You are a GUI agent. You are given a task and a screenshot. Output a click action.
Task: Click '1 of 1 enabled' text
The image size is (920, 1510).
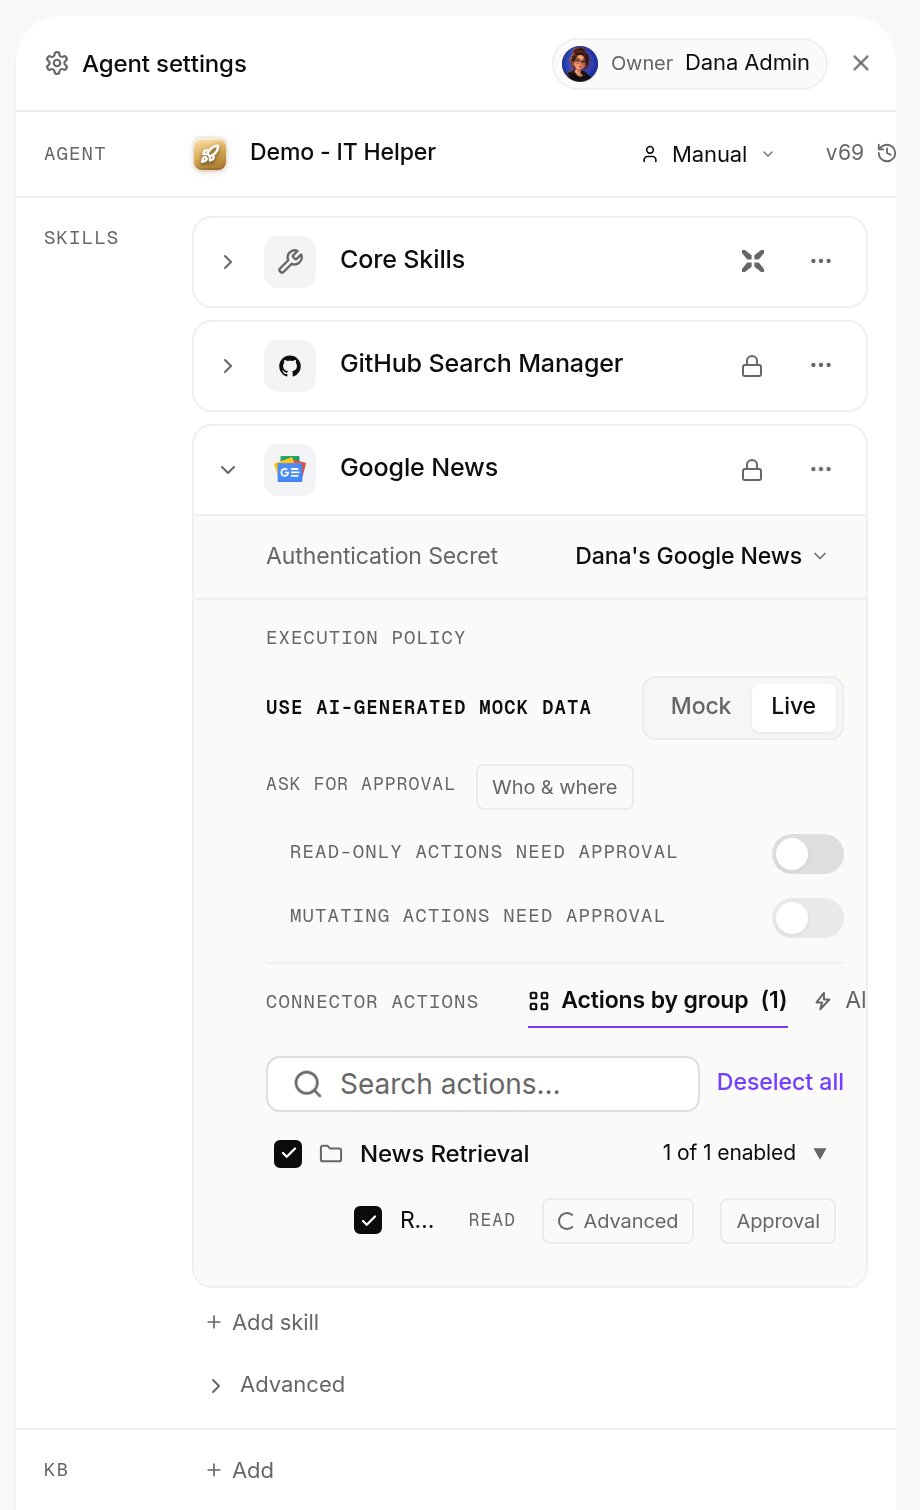coord(729,1153)
